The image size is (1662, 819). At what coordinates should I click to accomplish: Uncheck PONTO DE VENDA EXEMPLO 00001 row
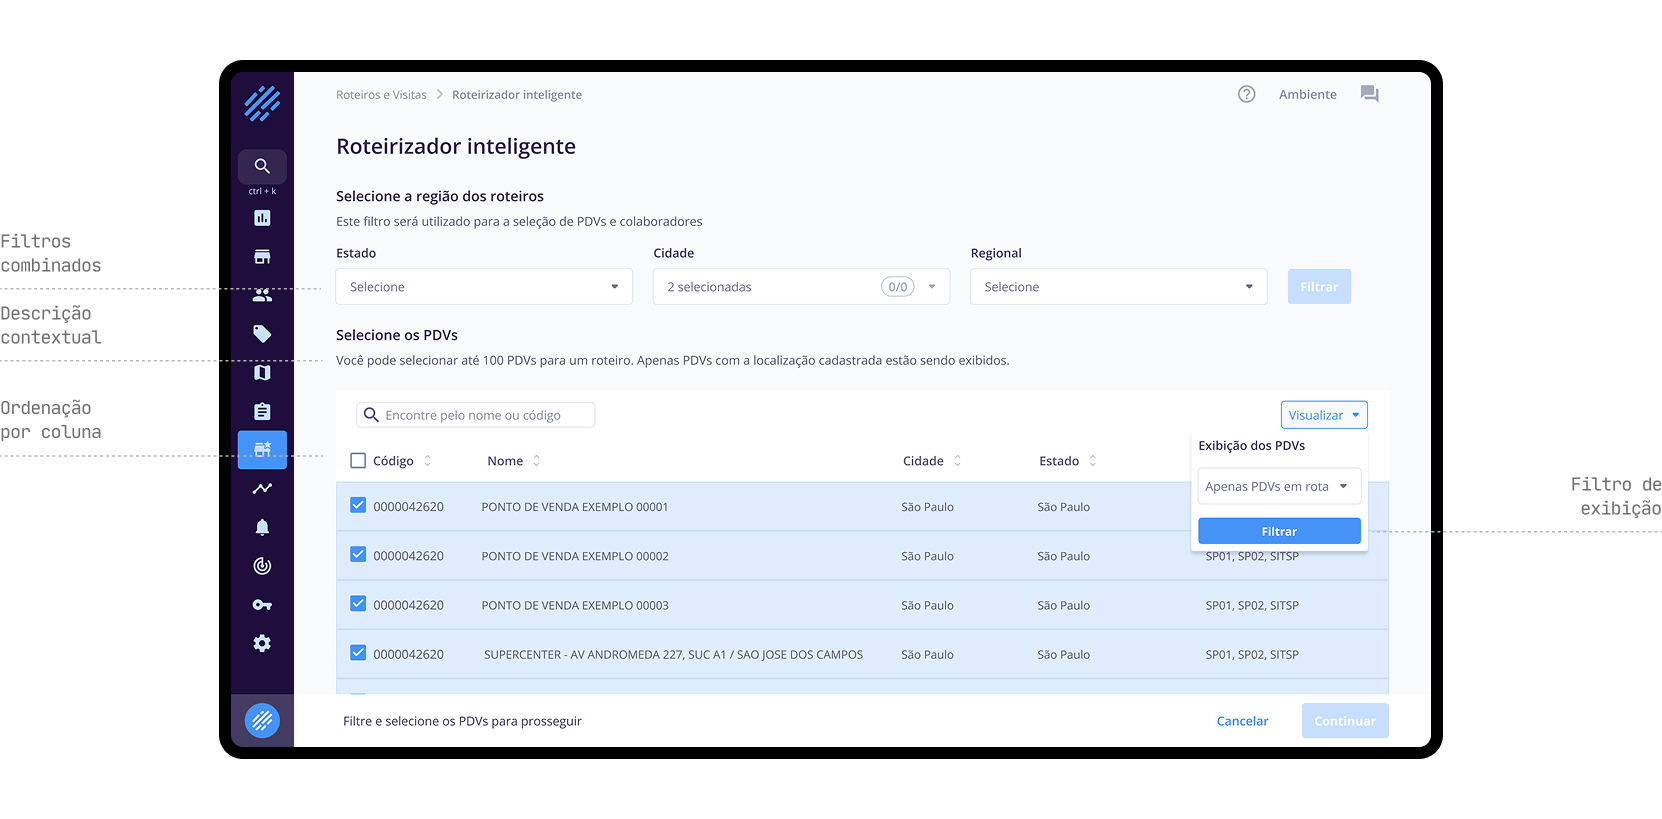(358, 506)
